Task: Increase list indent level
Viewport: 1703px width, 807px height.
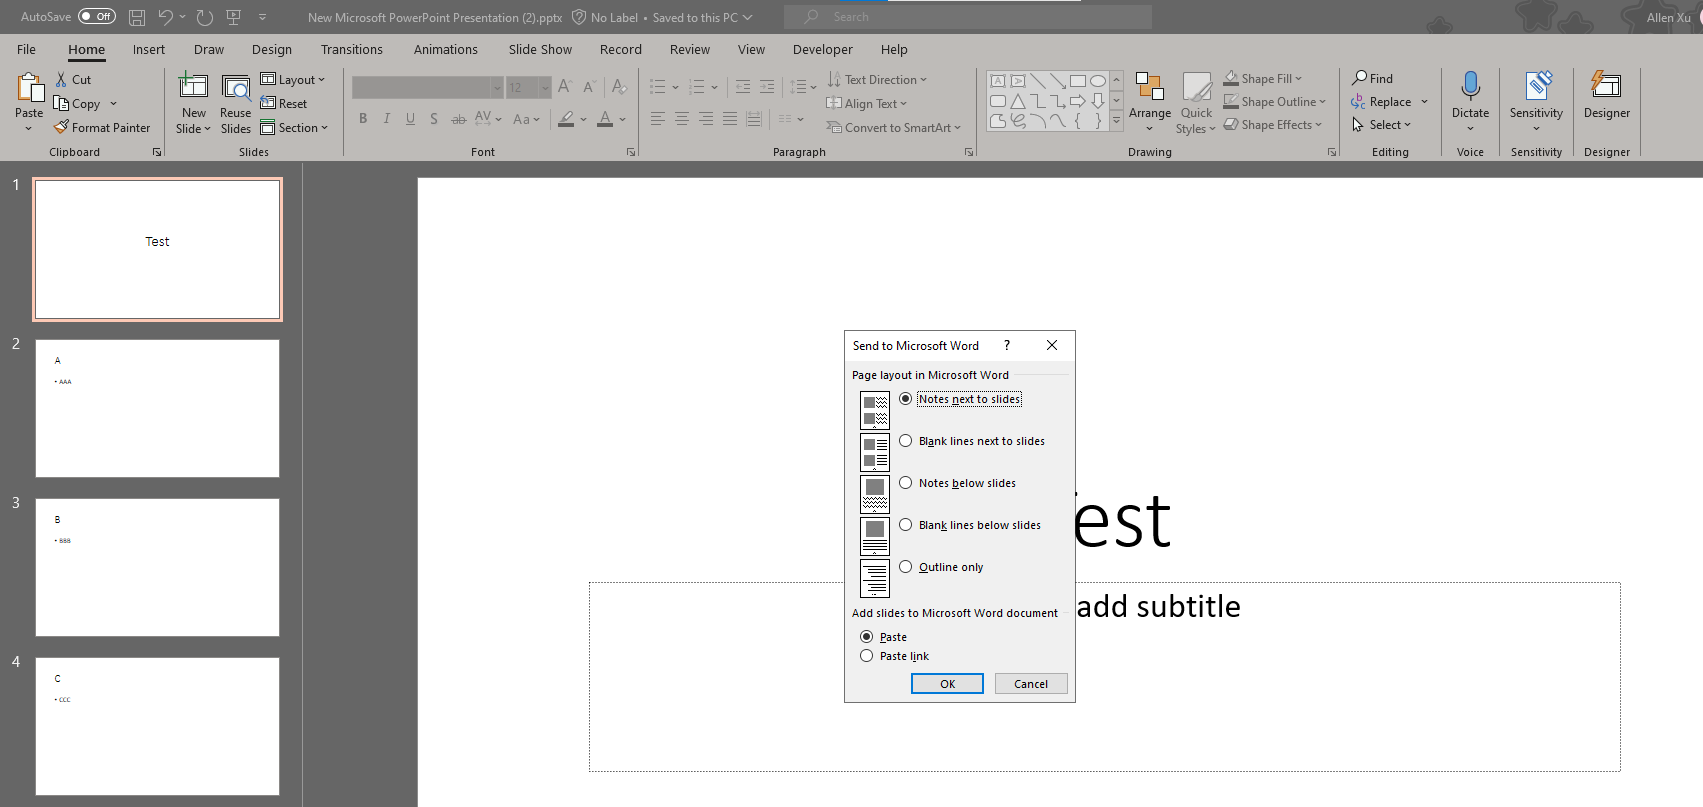Action: 767,87
